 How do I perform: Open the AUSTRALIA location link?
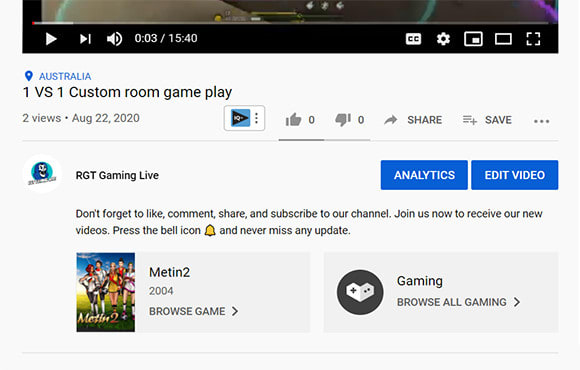coord(65,76)
